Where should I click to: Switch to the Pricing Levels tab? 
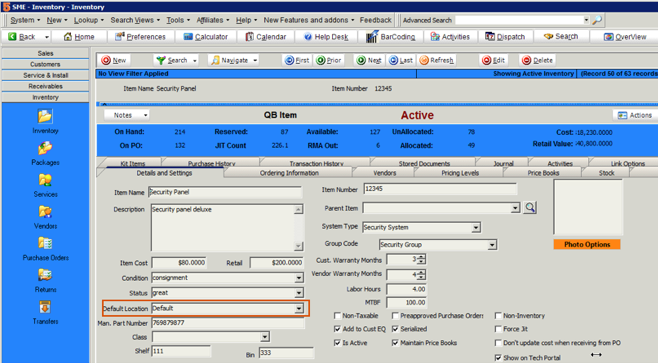(x=460, y=173)
